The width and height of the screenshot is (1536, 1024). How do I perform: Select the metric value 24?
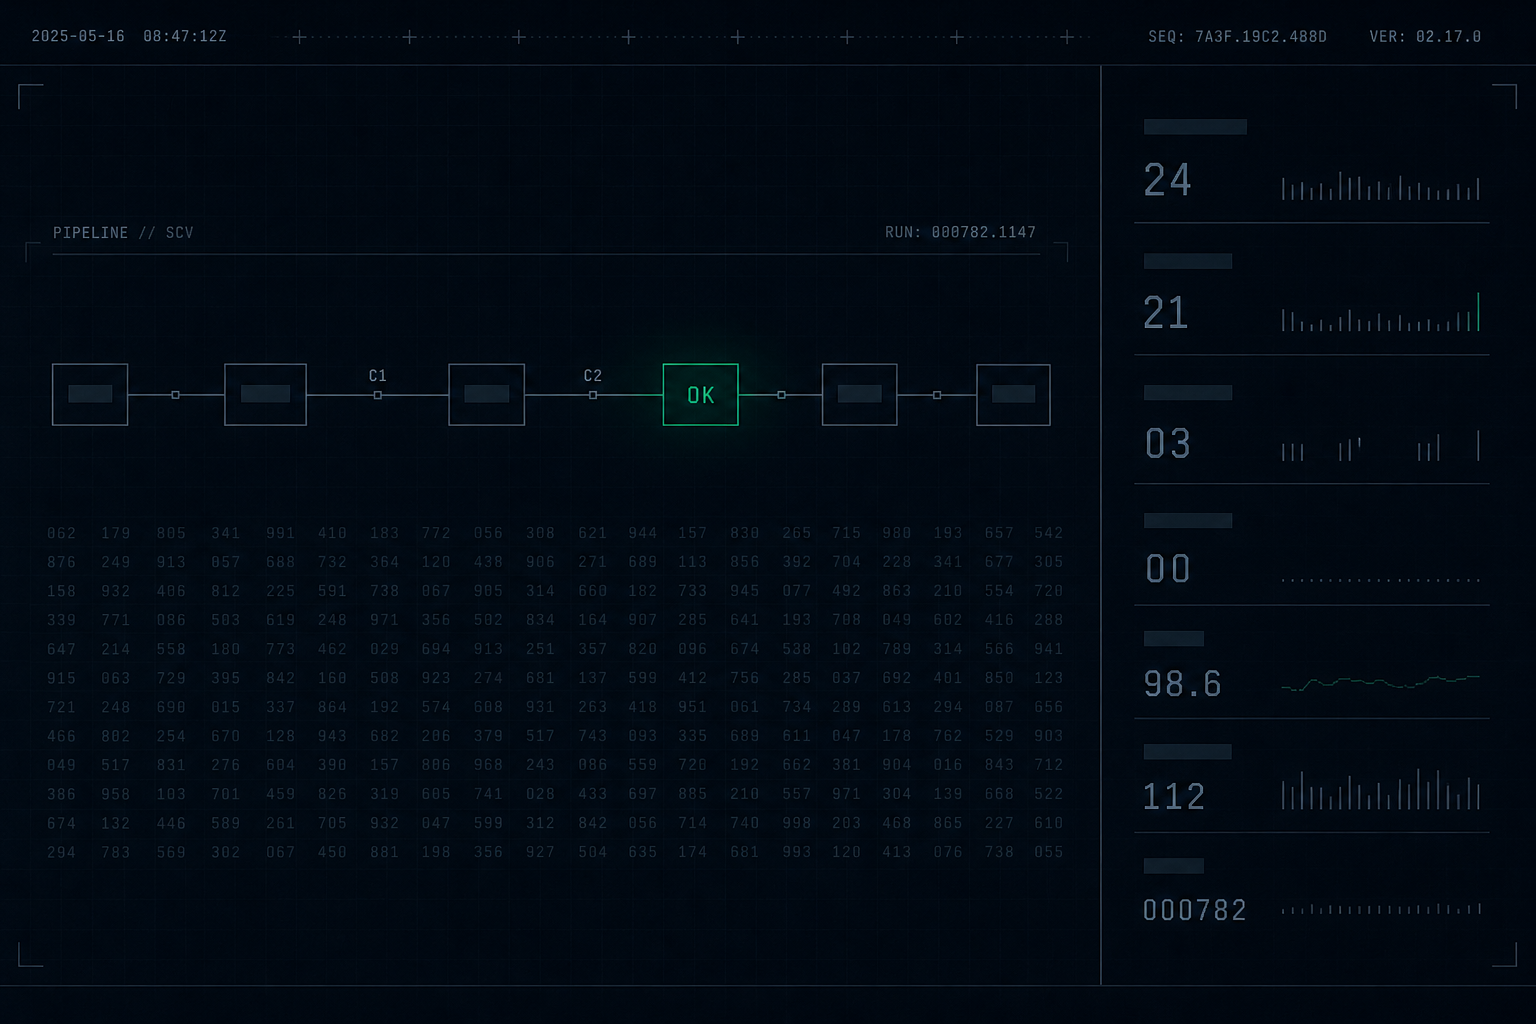[x=1167, y=180]
